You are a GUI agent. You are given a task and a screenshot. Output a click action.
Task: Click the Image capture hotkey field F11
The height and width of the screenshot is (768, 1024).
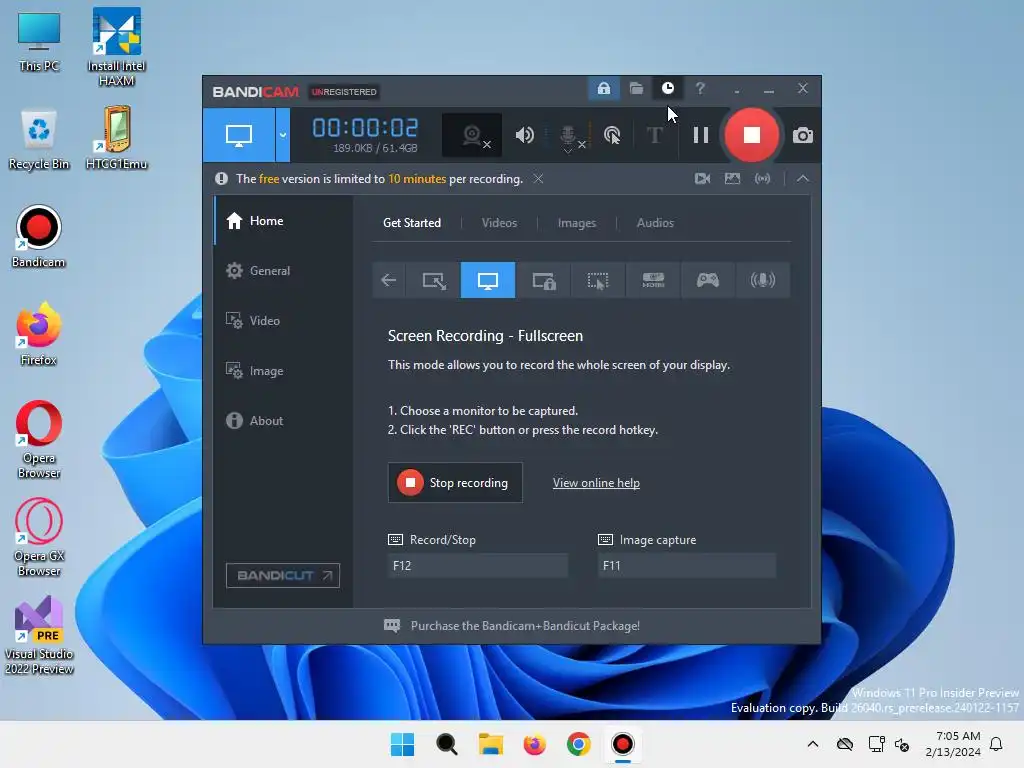pos(687,566)
